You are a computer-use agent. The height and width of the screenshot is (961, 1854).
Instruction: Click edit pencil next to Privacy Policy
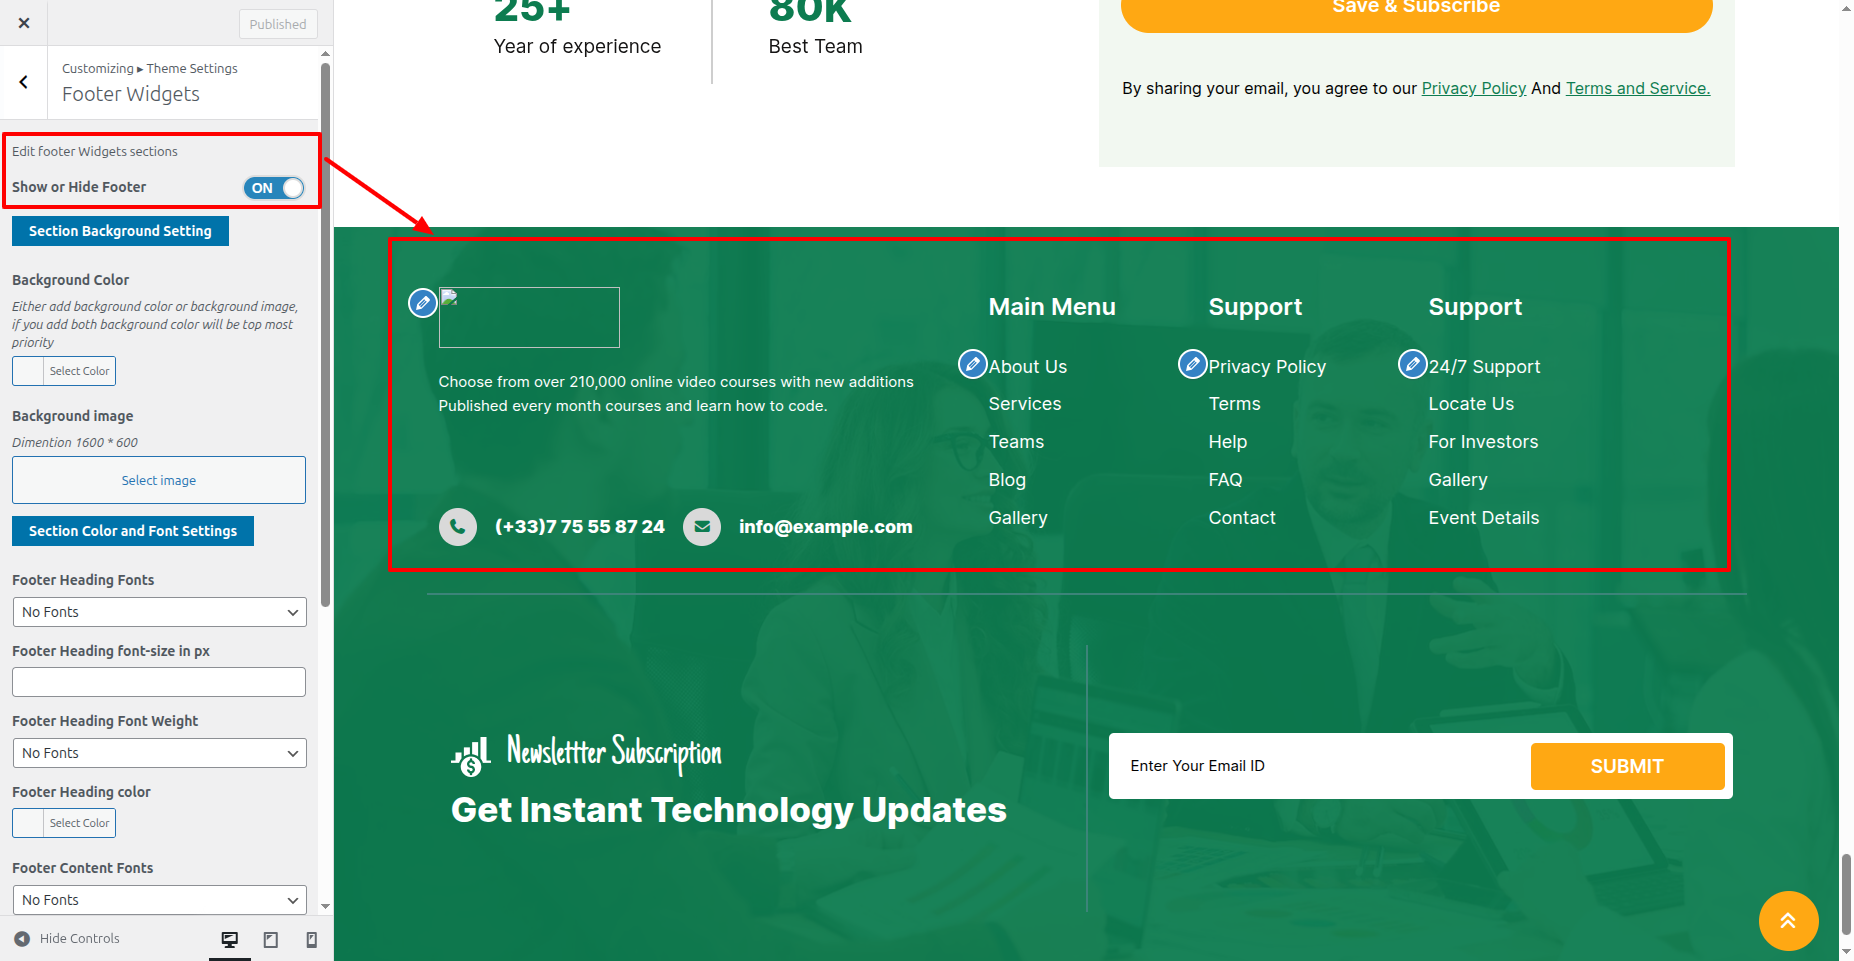coord(1192,364)
